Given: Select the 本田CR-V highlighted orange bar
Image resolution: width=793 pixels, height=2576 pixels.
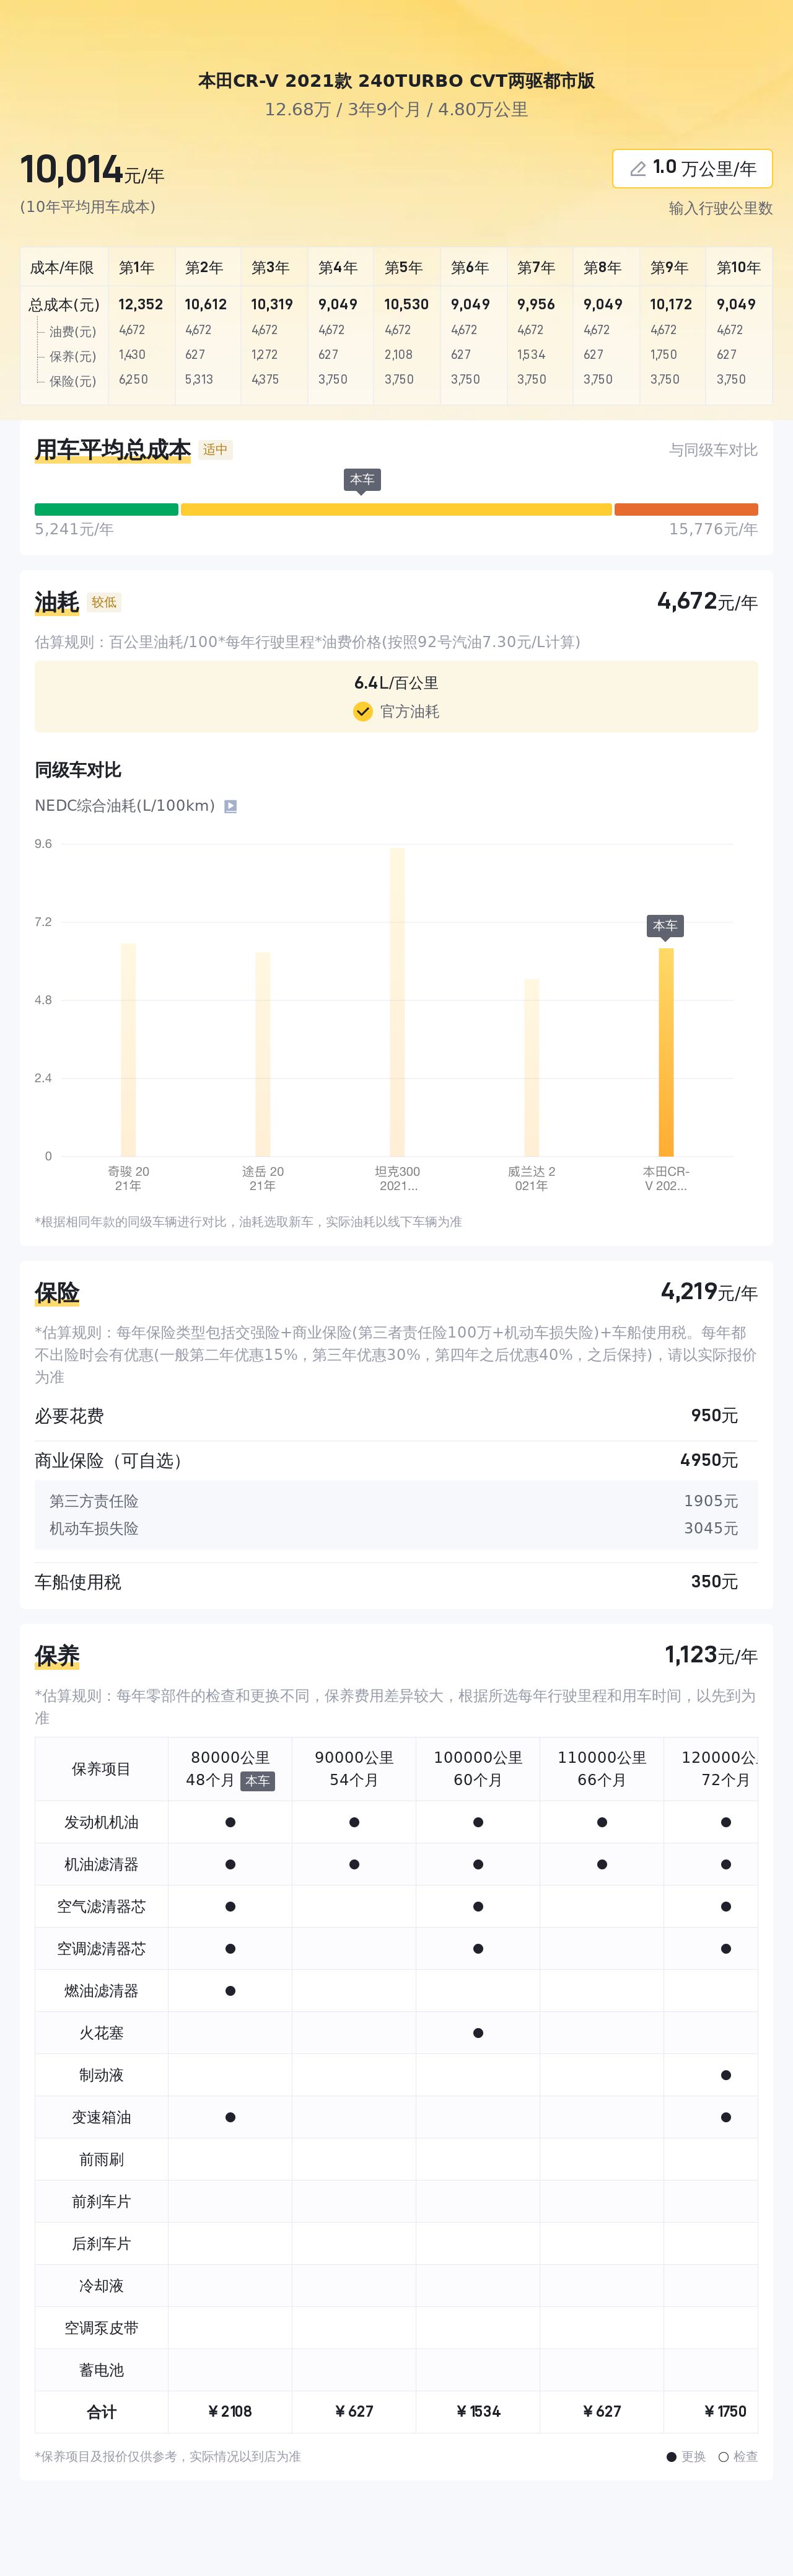Looking at the screenshot, I should [666, 1052].
